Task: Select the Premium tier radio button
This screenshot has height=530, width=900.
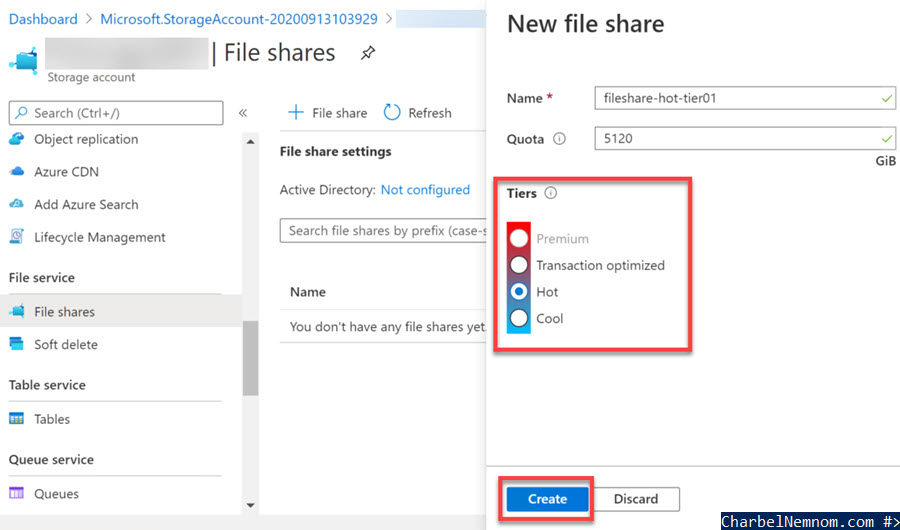Action: [519, 238]
